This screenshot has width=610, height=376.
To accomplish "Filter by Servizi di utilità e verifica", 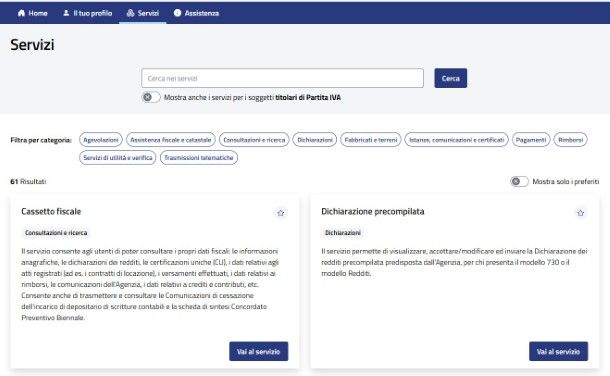I will [x=117, y=157].
